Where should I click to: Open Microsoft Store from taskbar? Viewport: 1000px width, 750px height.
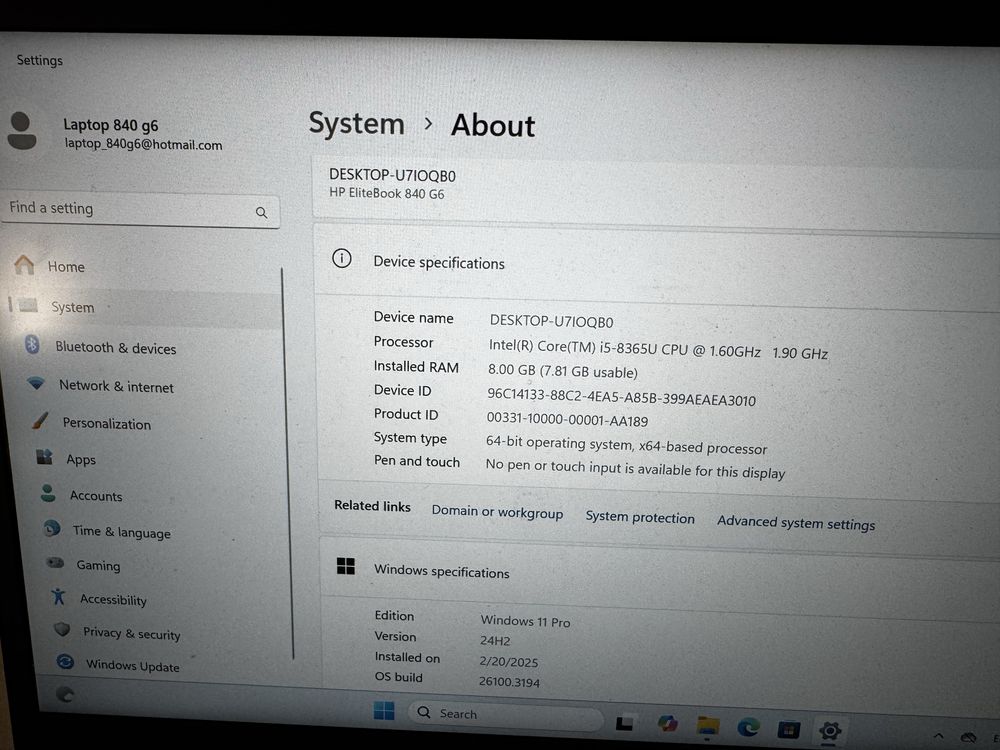coord(788,729)
